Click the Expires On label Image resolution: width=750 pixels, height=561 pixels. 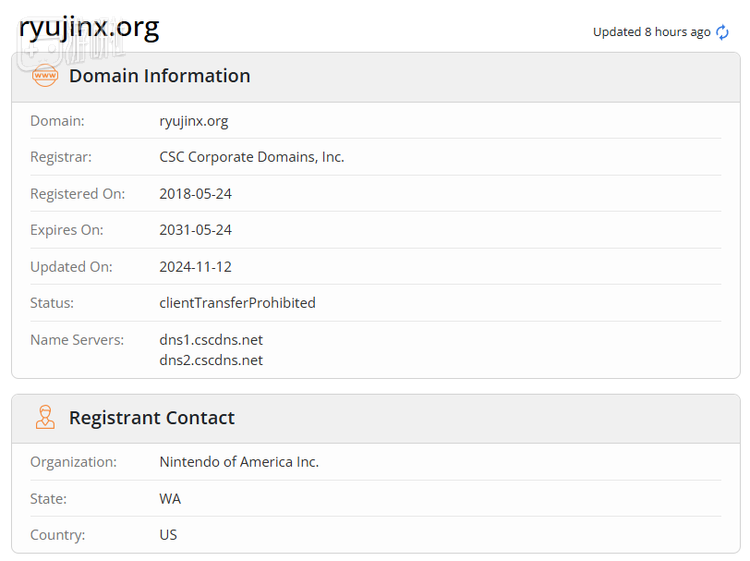(66, 230)
